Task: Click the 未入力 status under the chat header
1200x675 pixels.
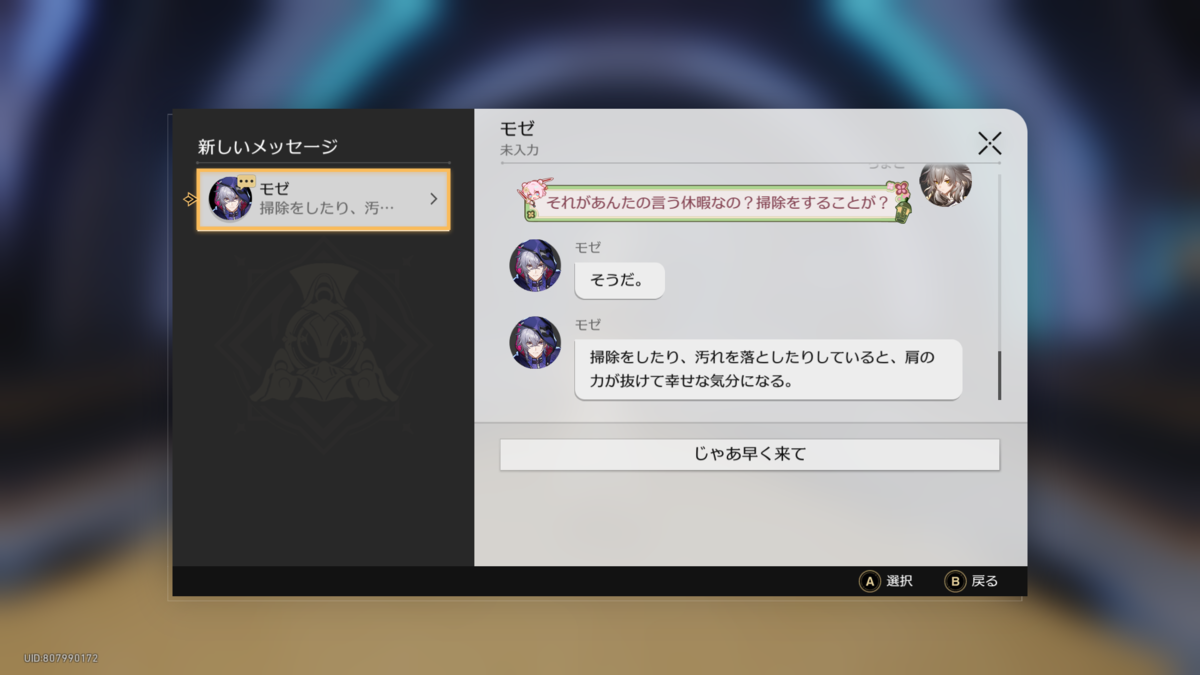Action: click(520, 151)
